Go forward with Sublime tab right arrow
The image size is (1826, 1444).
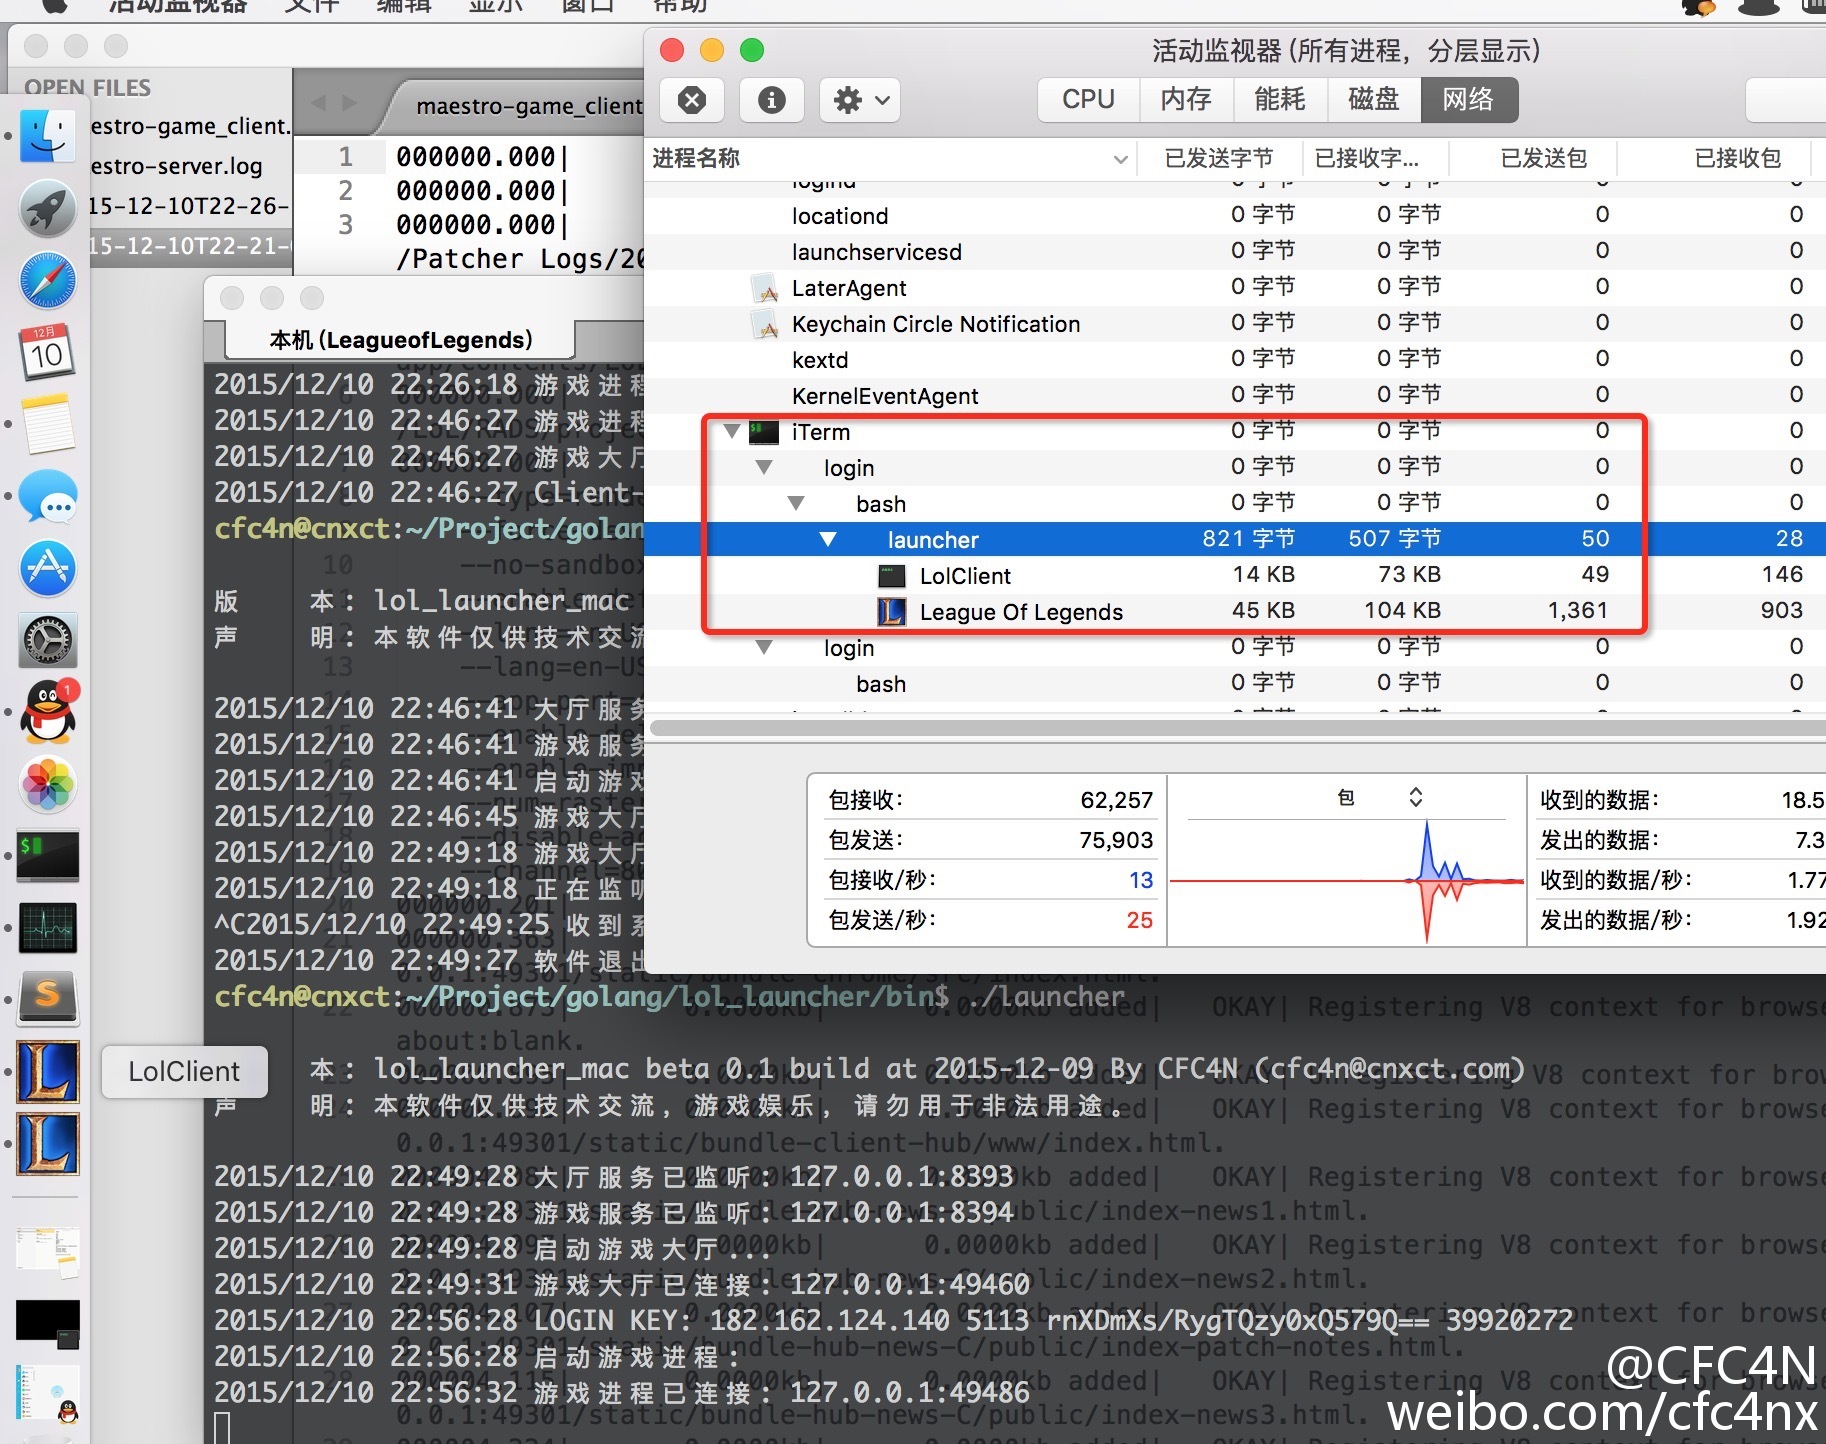[x=349, y=103]
